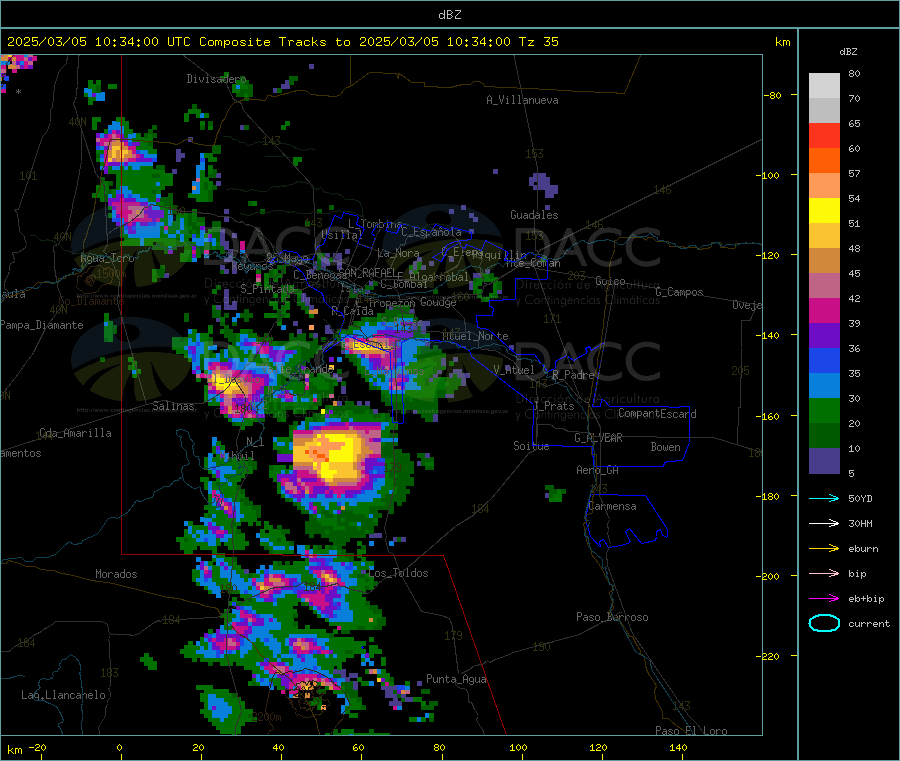Select the gray 70–65 dBZ swatch
900x761 pixels.
[824, 111]
